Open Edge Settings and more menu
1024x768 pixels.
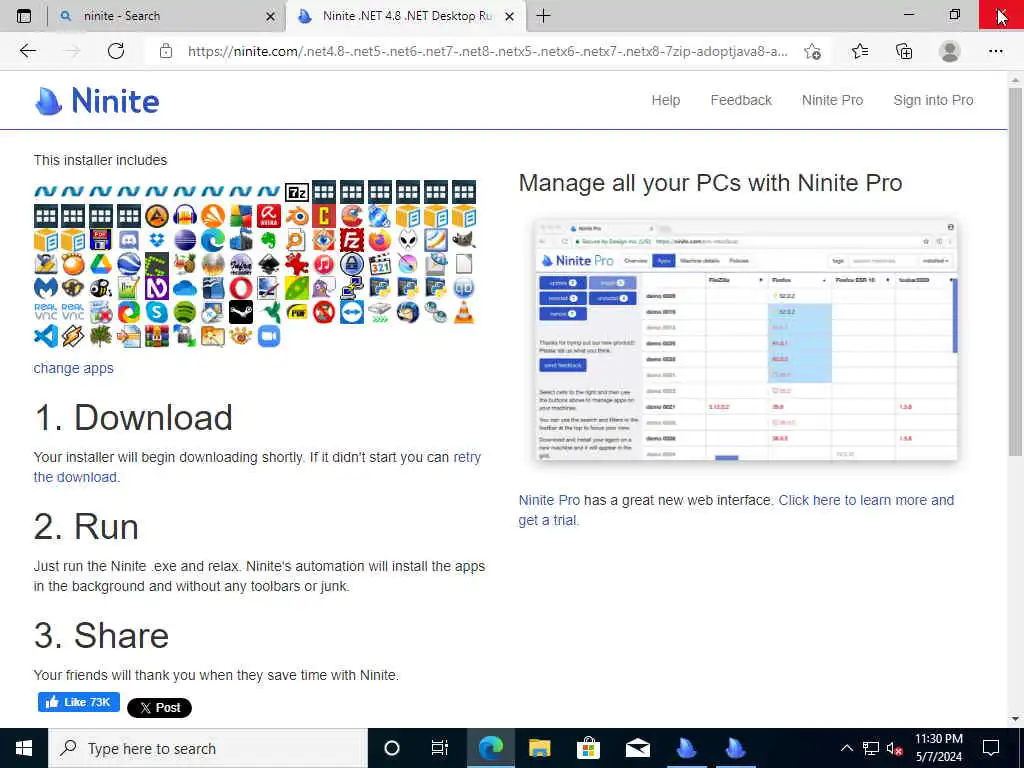coord(995,51)
